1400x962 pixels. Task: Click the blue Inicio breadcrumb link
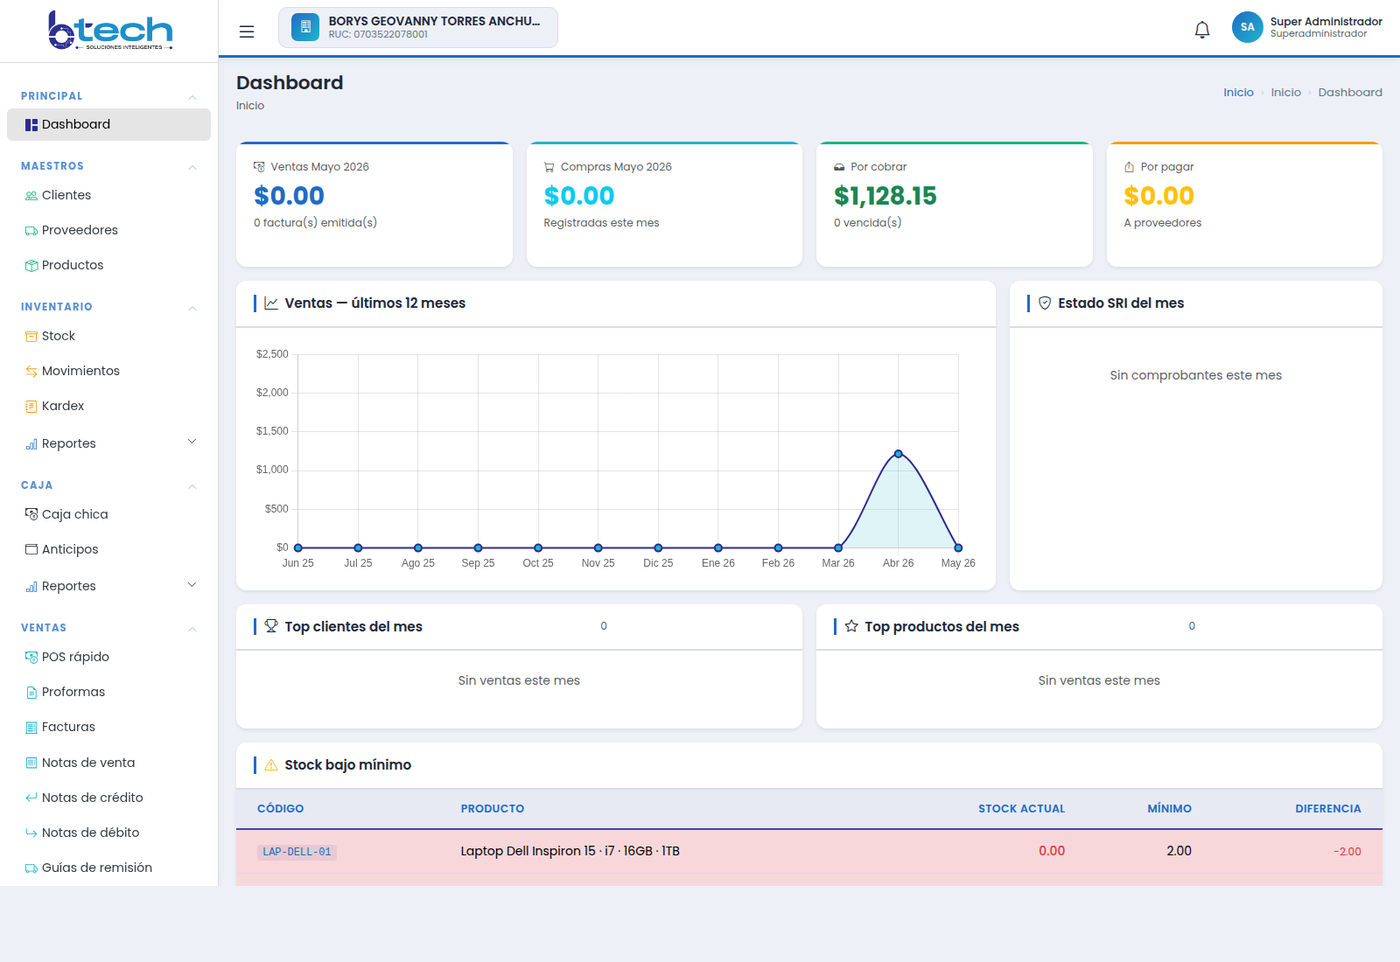(x=1238, y=93)
